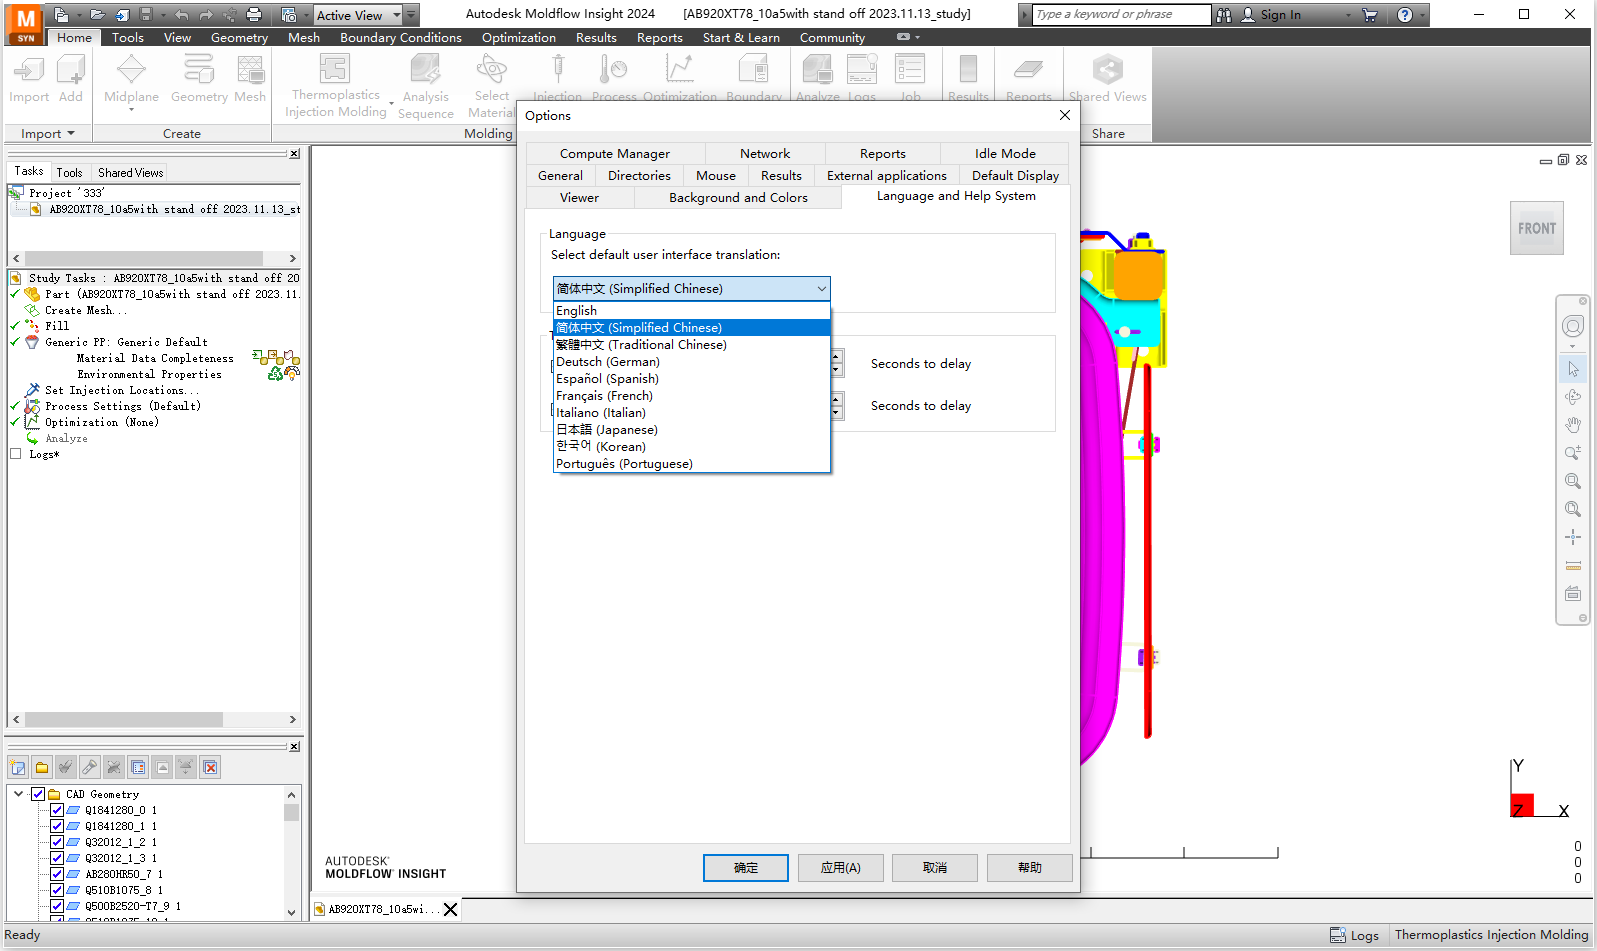Click the 应用(A) apply button
1597x951 pixels.
[x=840, y=868]
